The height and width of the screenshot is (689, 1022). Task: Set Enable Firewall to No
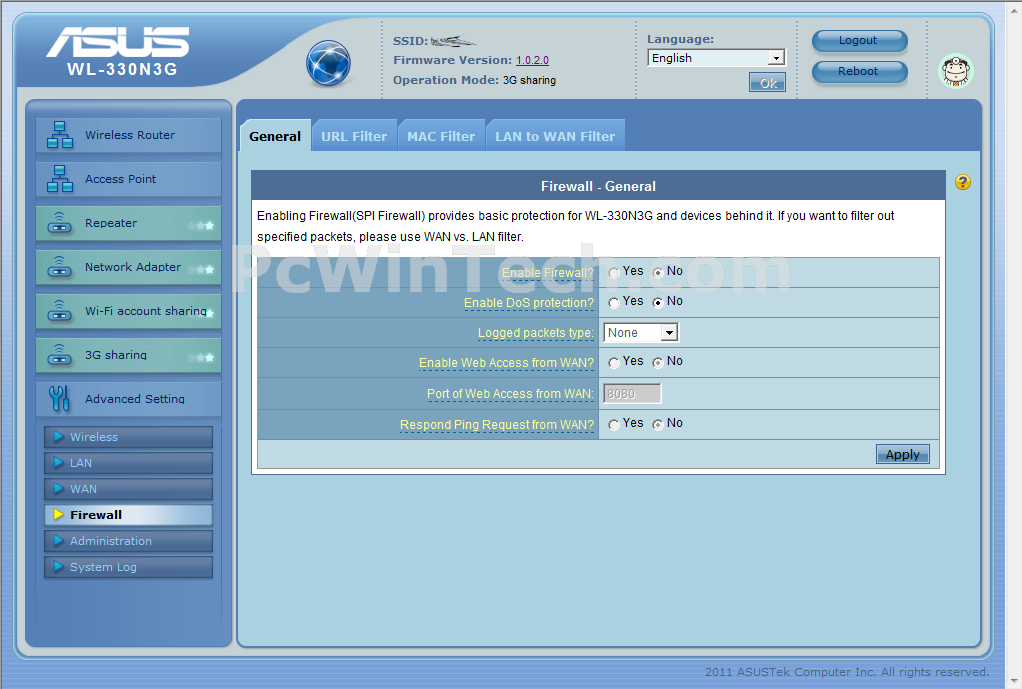pos(658,272)
